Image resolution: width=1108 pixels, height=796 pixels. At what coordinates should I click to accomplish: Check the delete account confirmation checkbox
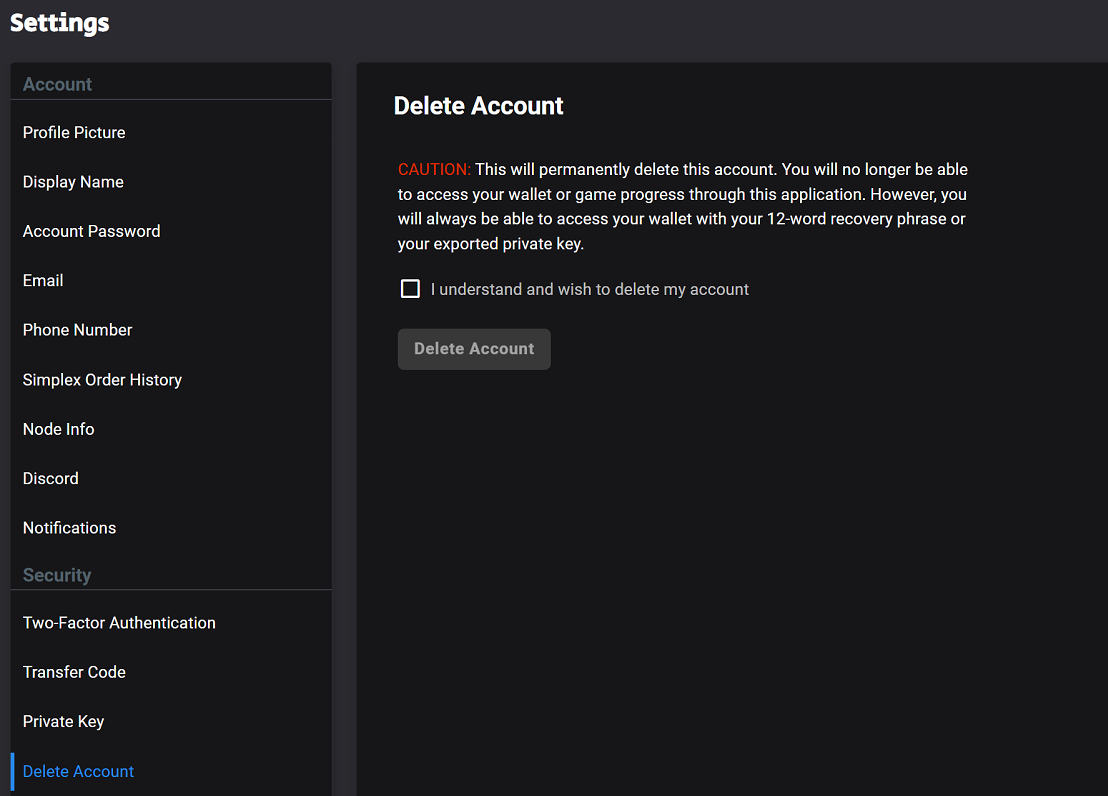410,289
